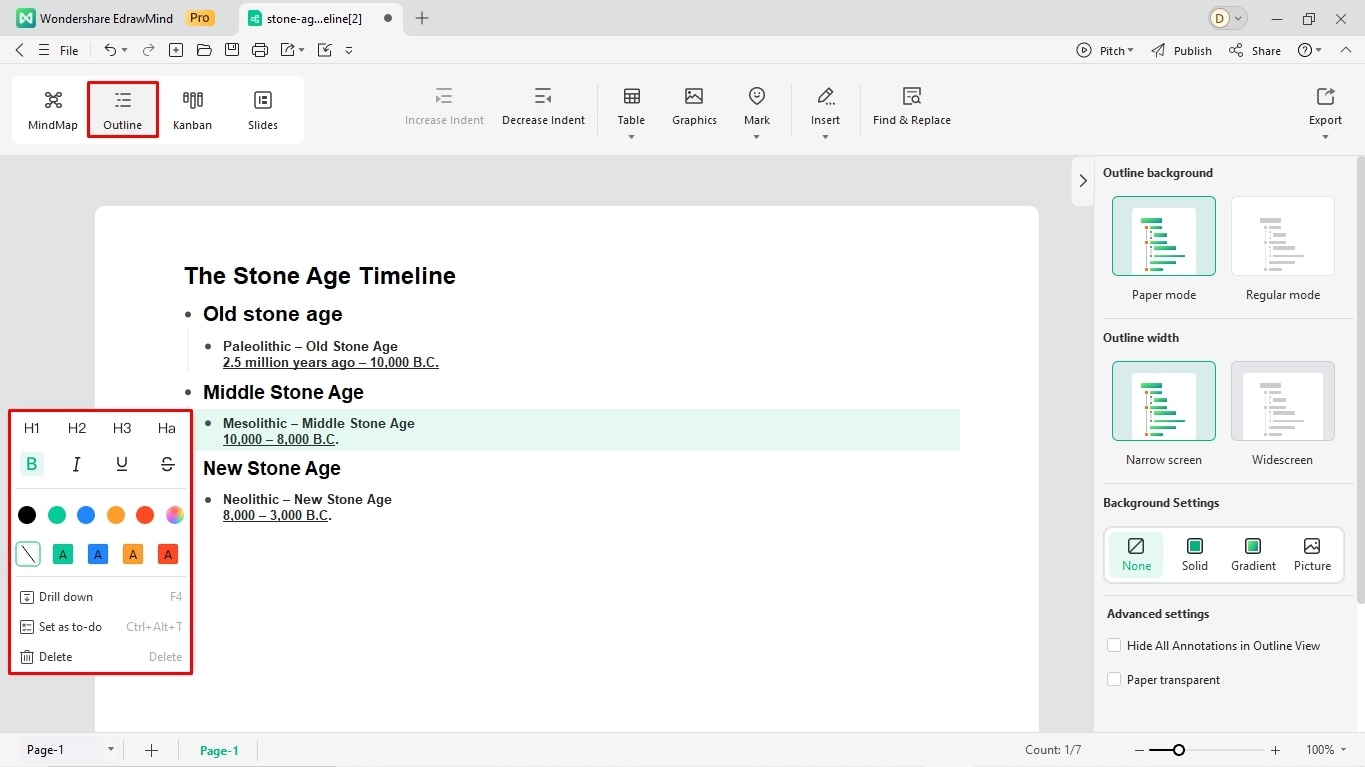The image size is (1365, 767).
Task: Click the zoom slider handle
Action: click(x=1179, y=750)
